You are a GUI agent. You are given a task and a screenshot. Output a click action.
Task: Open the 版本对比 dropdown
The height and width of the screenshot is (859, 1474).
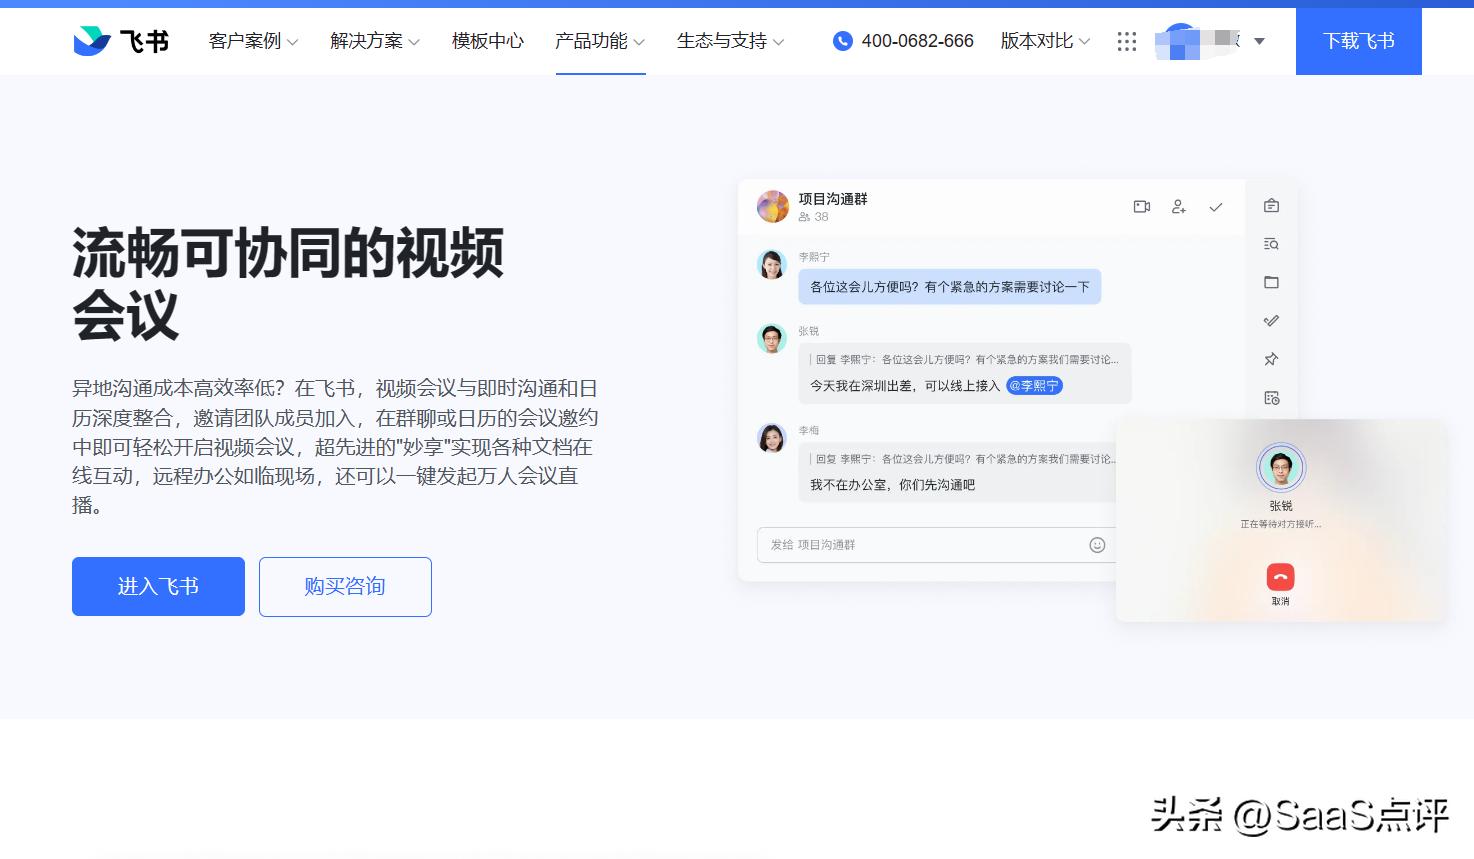(x=1045, y=41)
